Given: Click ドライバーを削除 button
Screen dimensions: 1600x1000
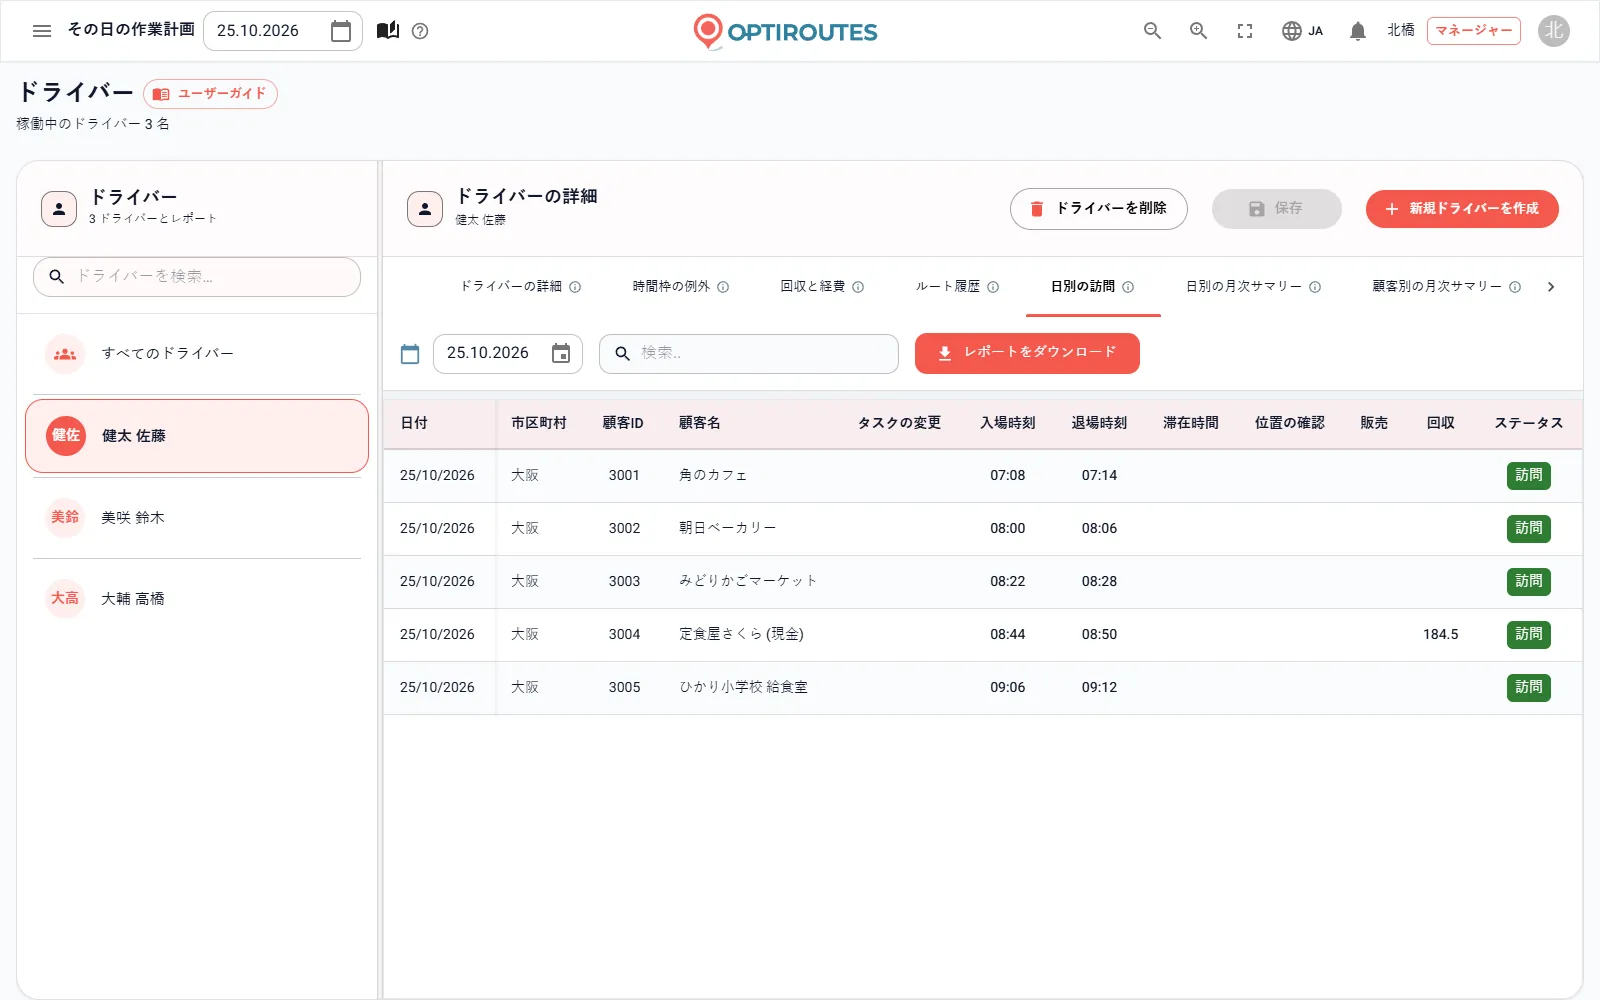Looking at the screenshot, I should coord(1098,209).
